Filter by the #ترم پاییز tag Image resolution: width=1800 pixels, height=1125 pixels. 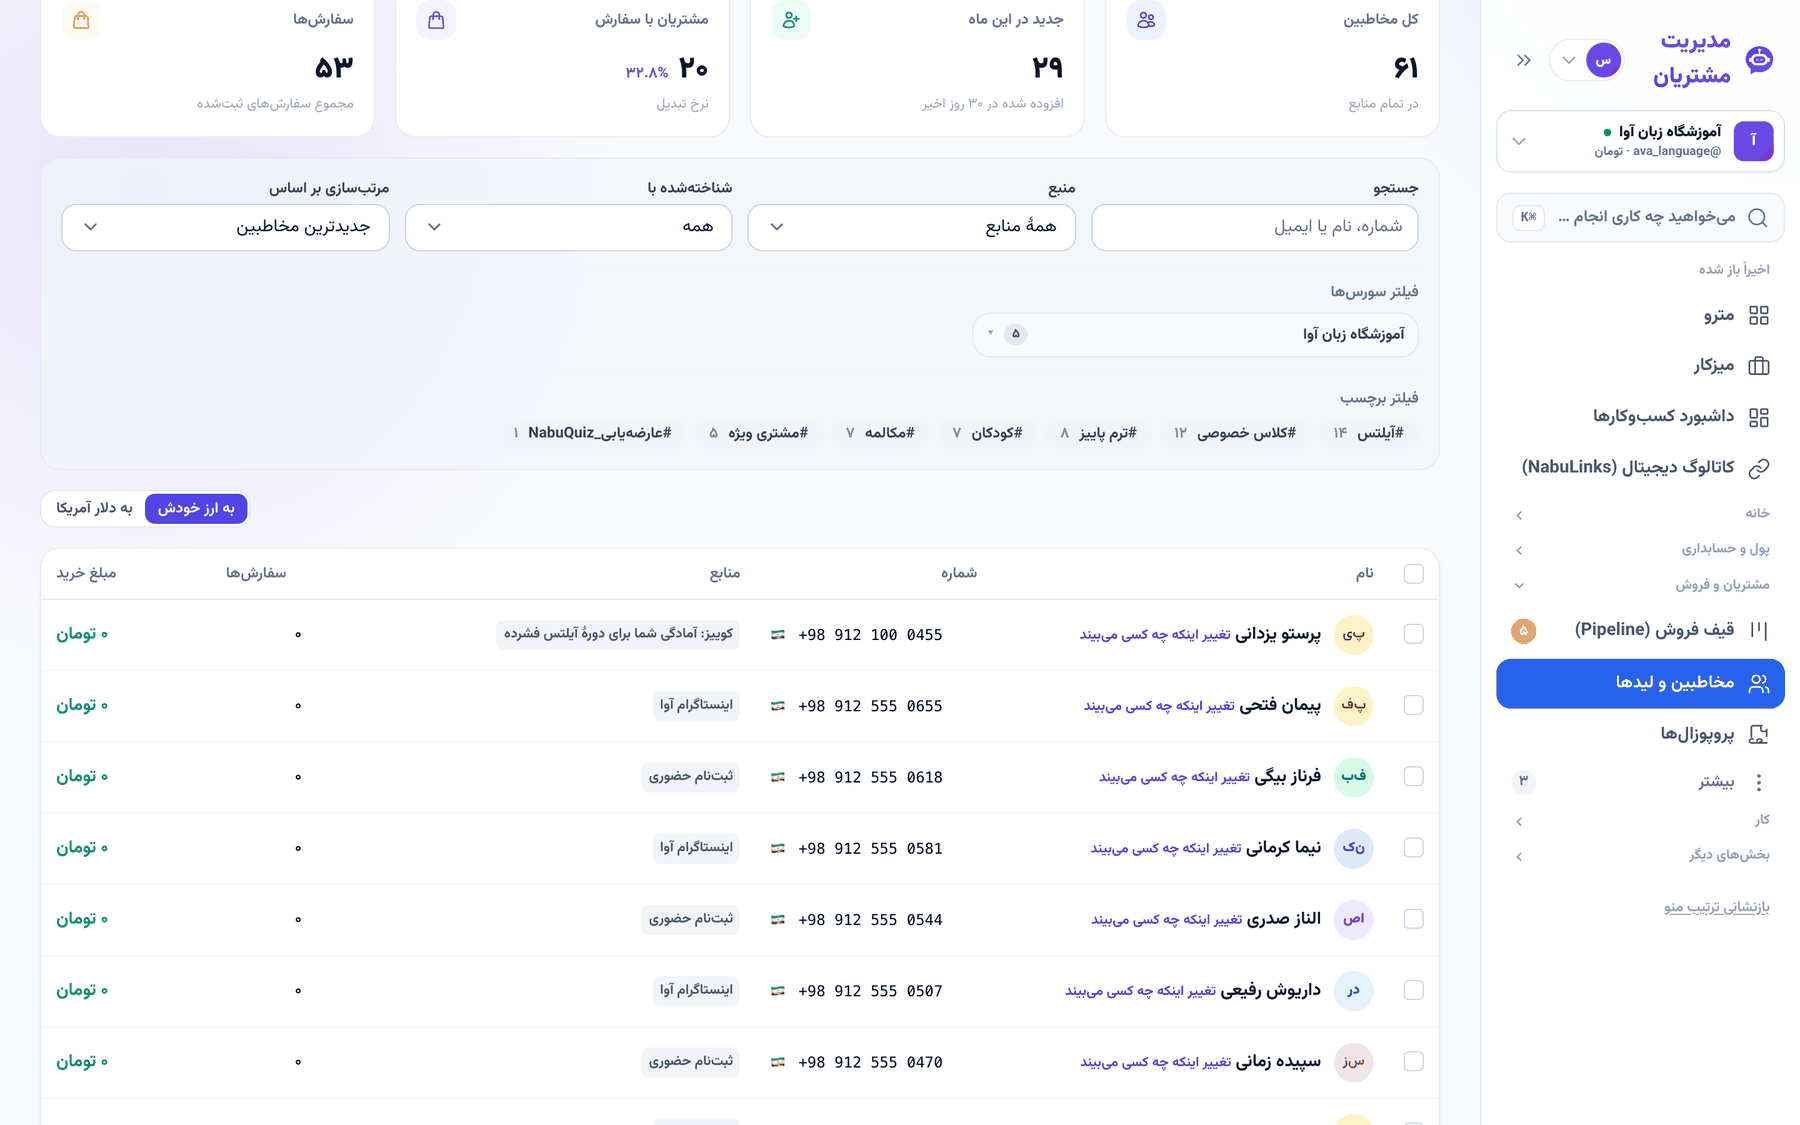click(x=1098, y=433)
